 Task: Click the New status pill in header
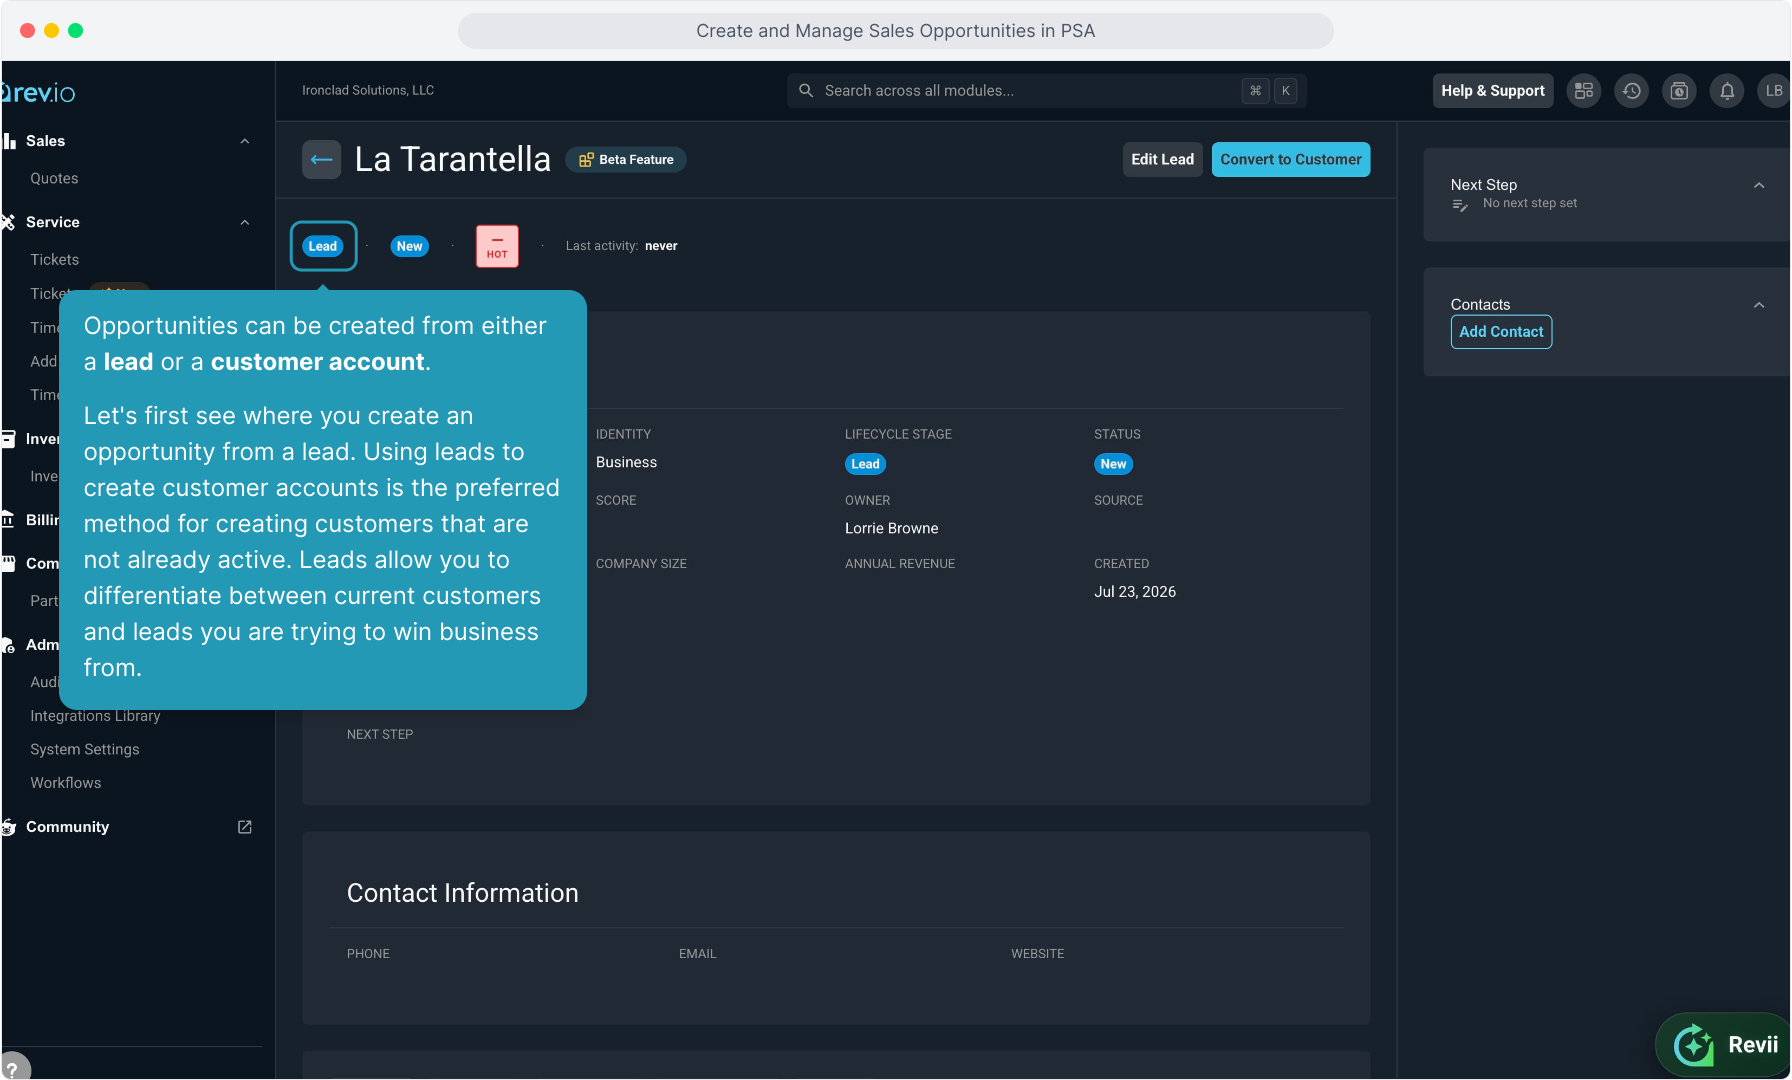point(410,246)
